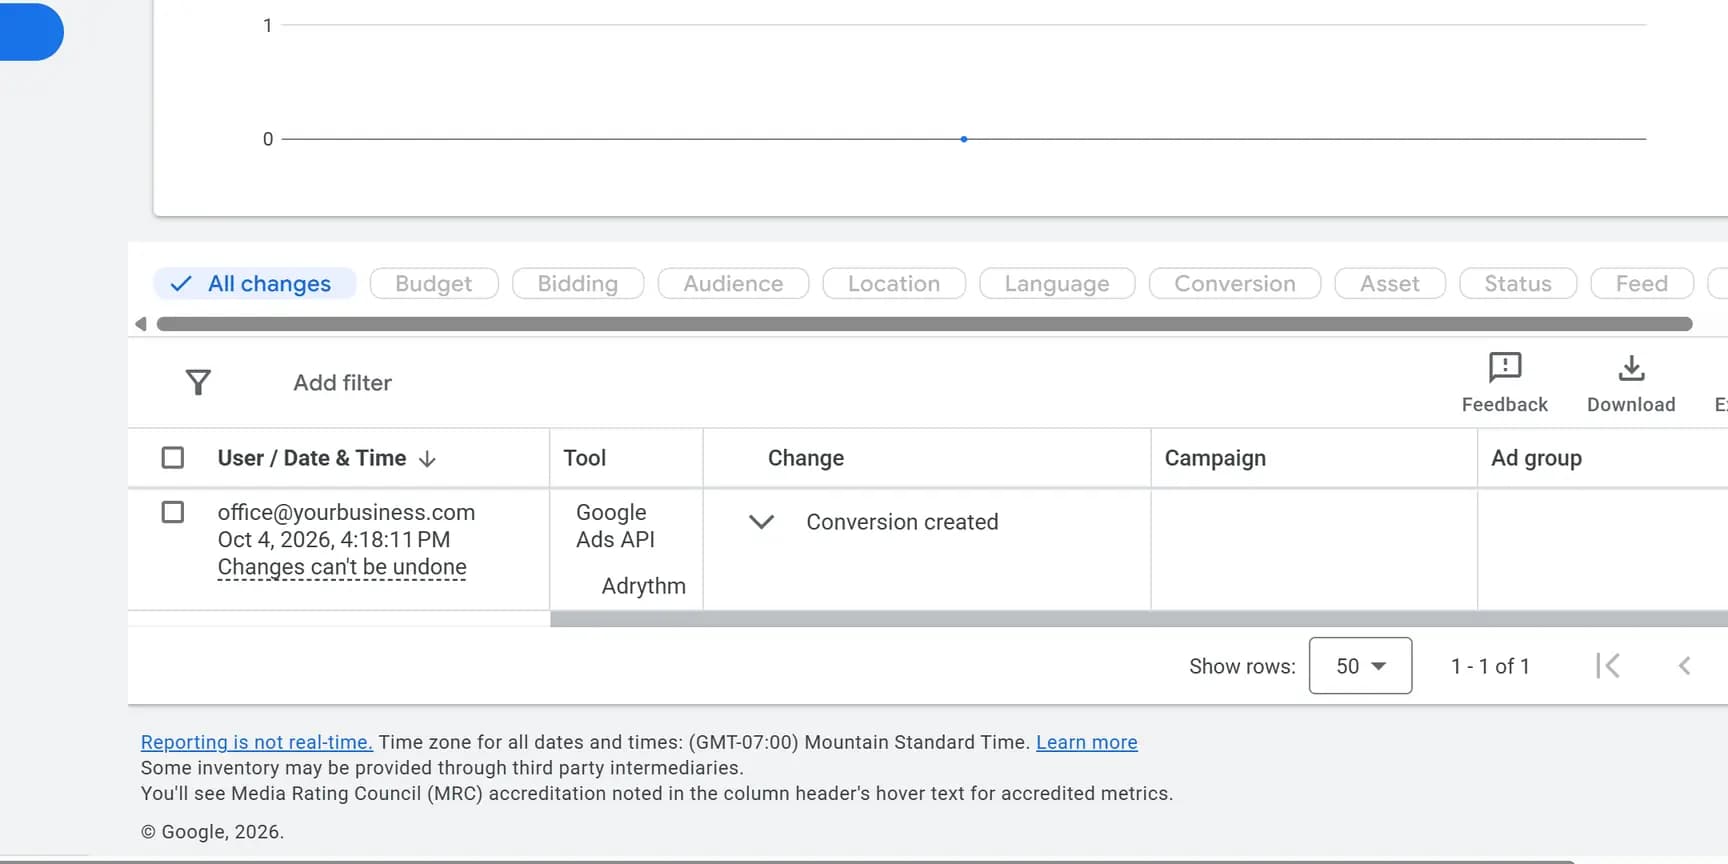Tick the select-all checkbox in table header

click(x=173, y=458)
